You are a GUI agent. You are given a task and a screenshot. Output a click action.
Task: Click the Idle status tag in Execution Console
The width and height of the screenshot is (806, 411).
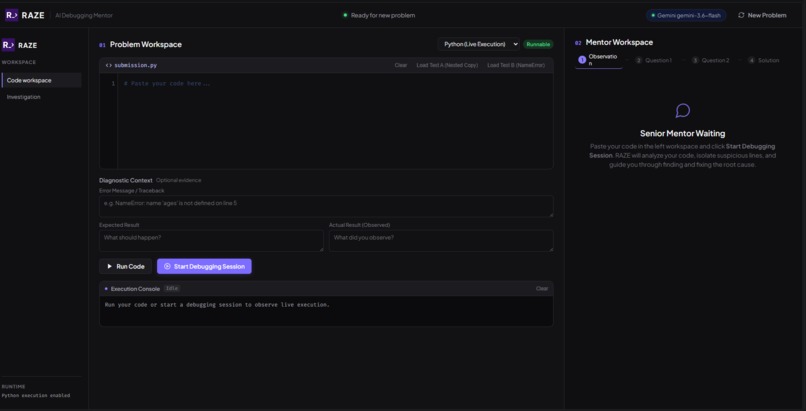[x=172, y=289]
